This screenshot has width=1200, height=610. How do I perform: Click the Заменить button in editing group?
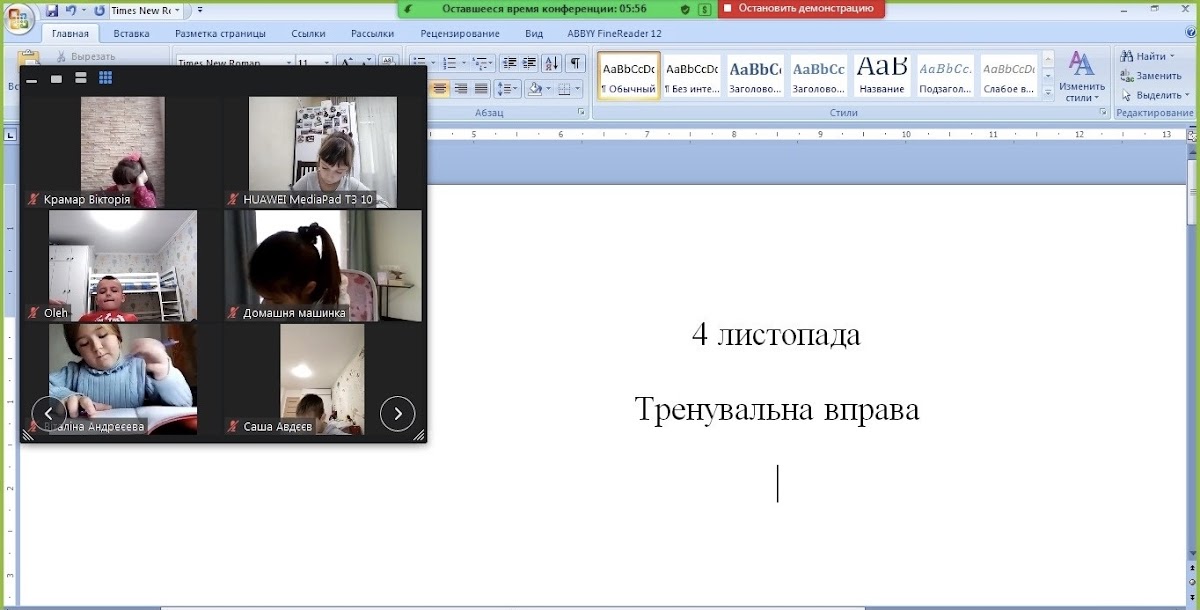(1157, 75)
